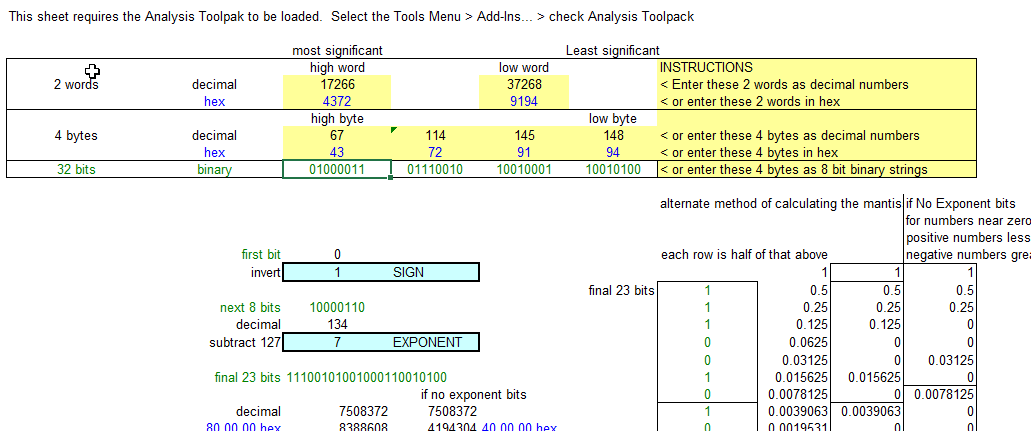This screenshot has width=1031, height=431.
Task: Select the decimal byte cell containing 114
Action: (x=435, y=136)
